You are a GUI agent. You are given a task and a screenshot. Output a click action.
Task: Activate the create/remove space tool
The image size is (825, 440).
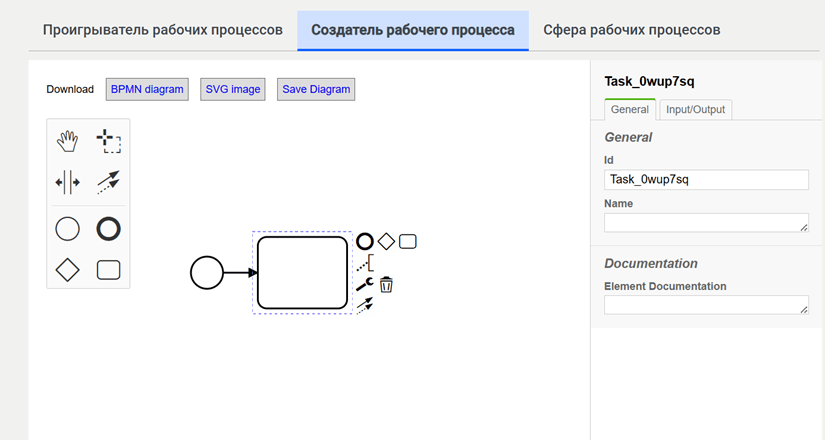pyautogui.click(x=67, y=183)
